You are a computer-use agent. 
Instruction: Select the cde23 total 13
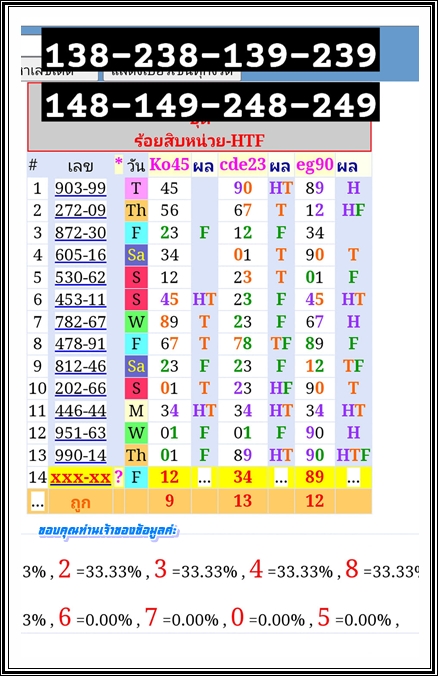(243, 501)
